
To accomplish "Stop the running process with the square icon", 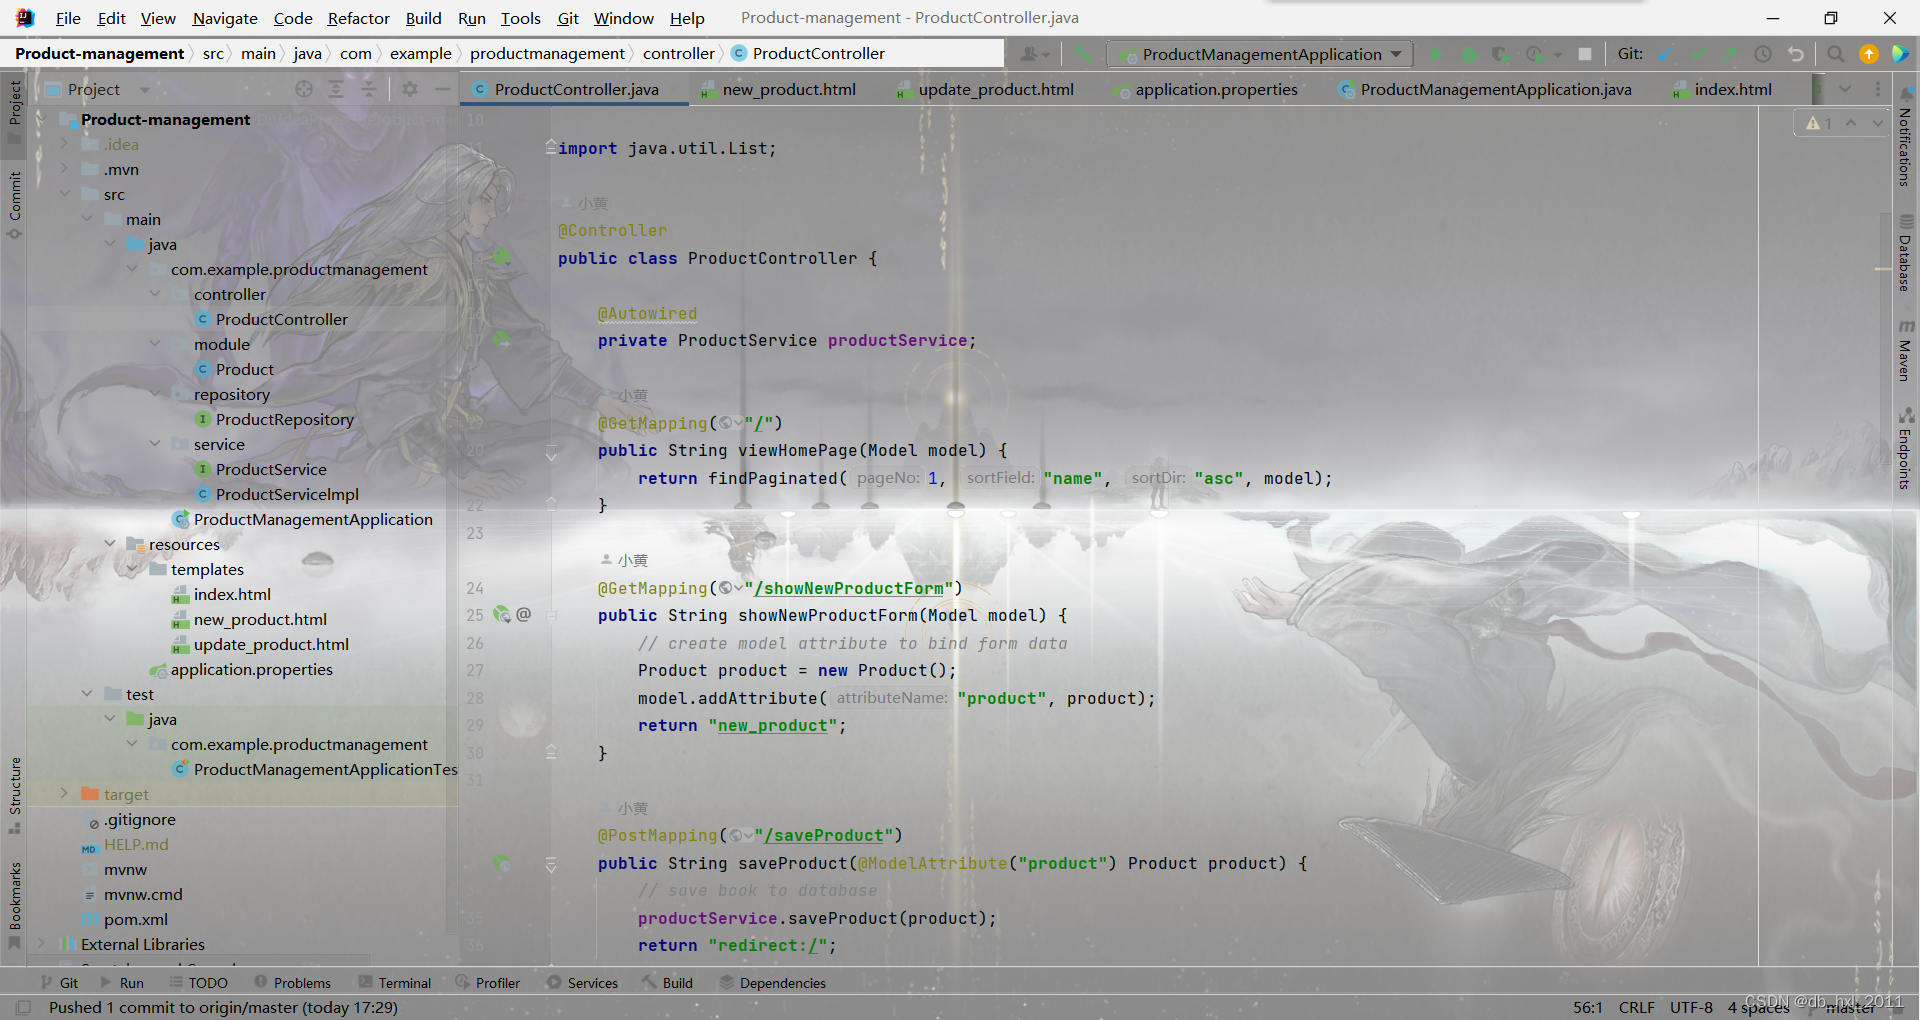I will click(x=1585, y=54).
